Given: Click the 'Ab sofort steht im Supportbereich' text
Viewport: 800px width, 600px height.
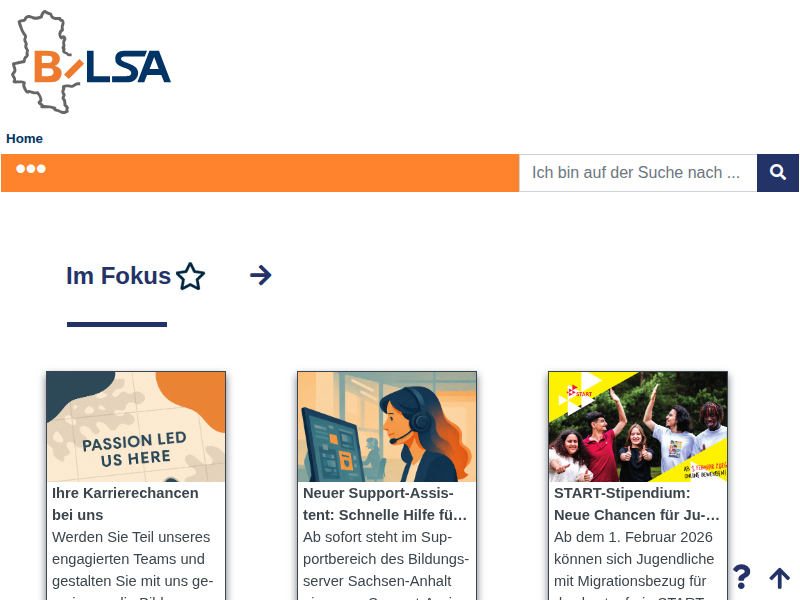Looking at the screenshot, I should click(386, 564).
